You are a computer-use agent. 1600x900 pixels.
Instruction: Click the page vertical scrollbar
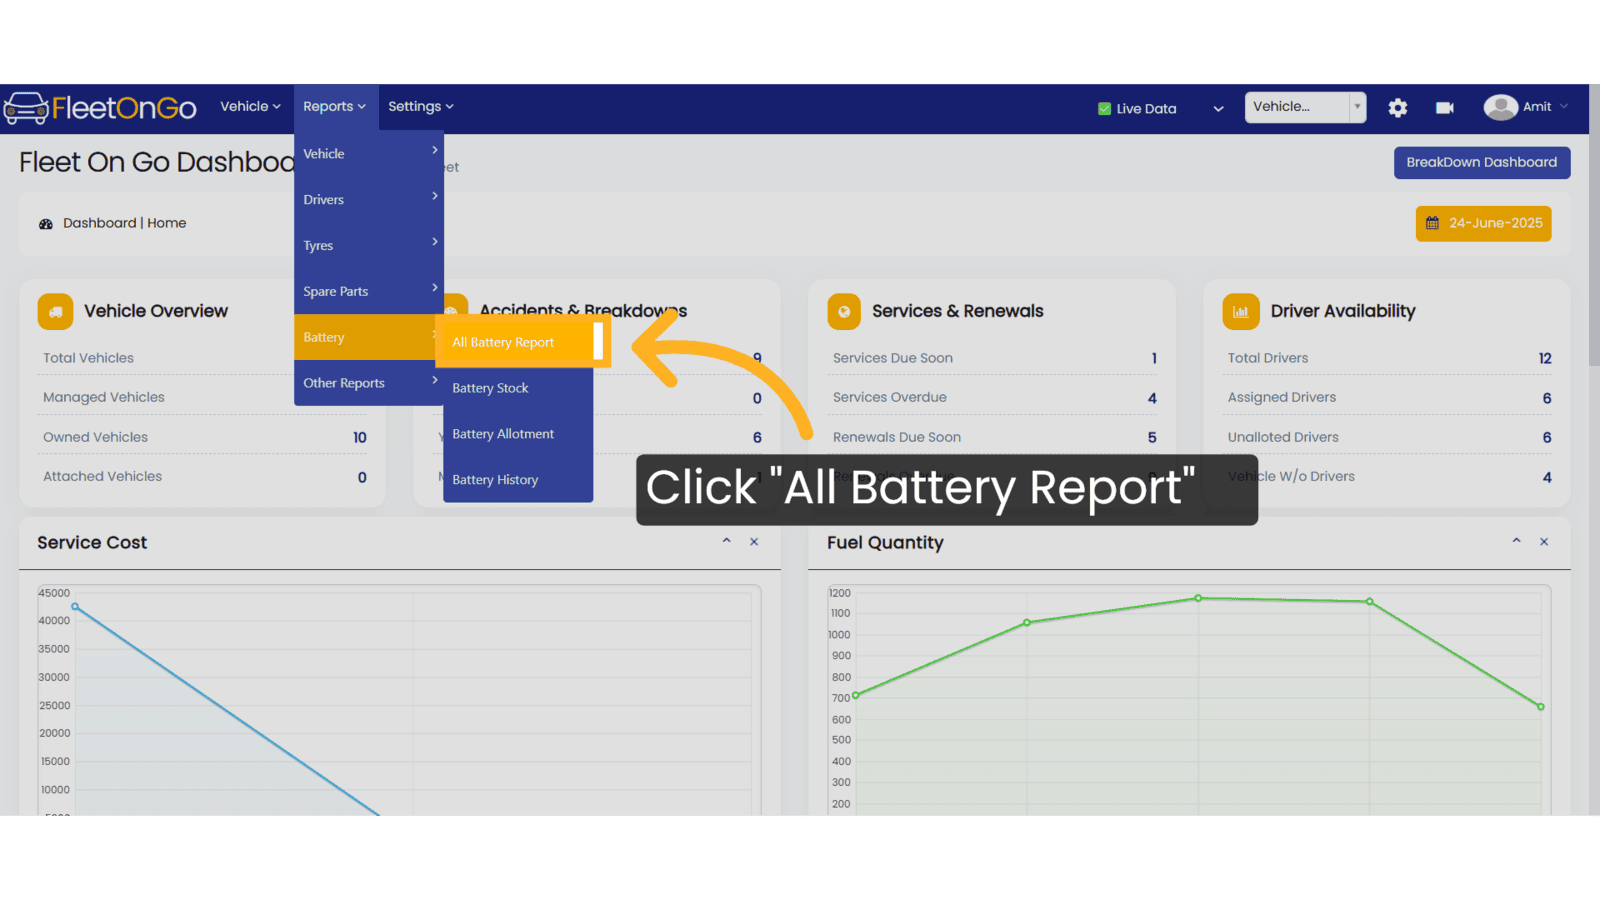coord(1594,225)
